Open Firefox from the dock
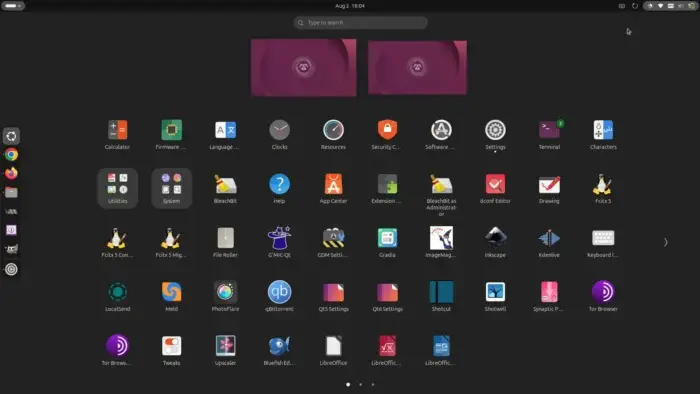700x394 pixels. [11, 173]
